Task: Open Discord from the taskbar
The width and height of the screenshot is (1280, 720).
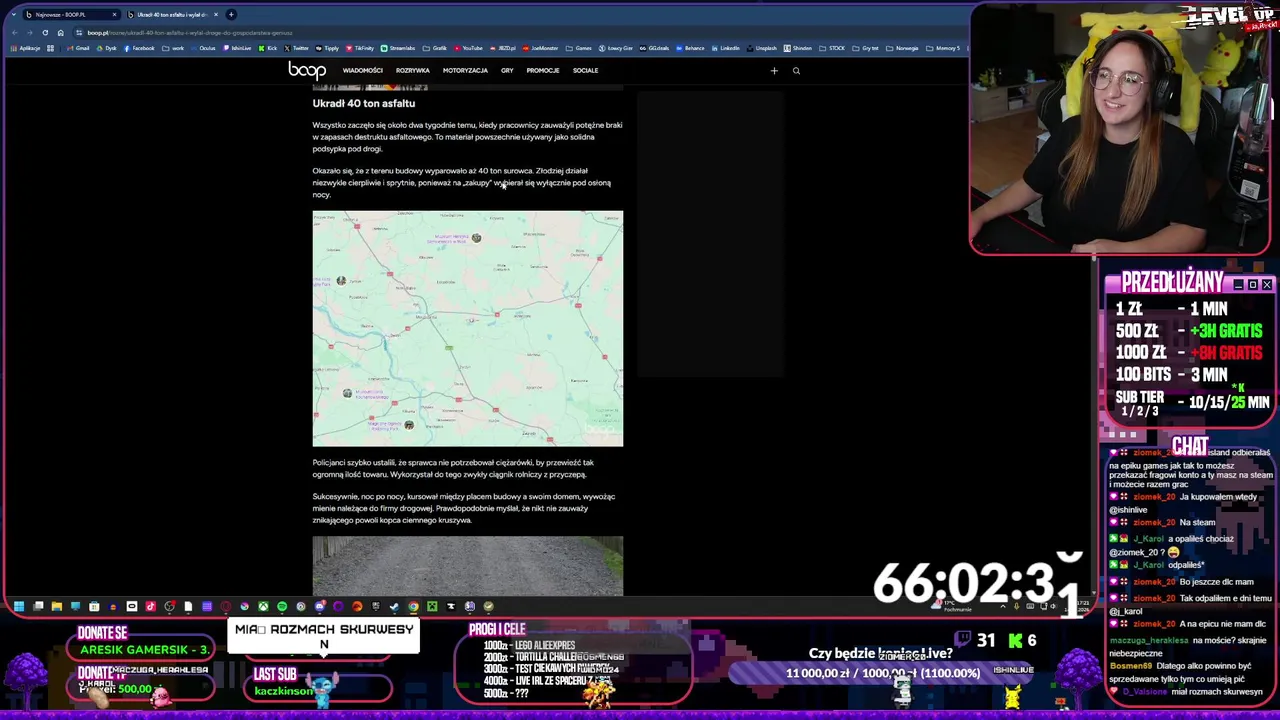Action: pyautogui.click(x=320, y=606)
